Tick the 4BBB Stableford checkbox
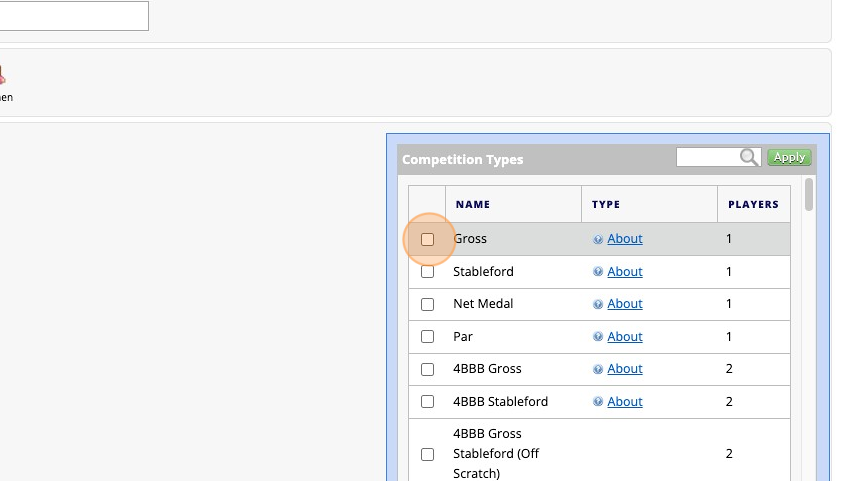This screenshot has width=860, height=481. 428,402
